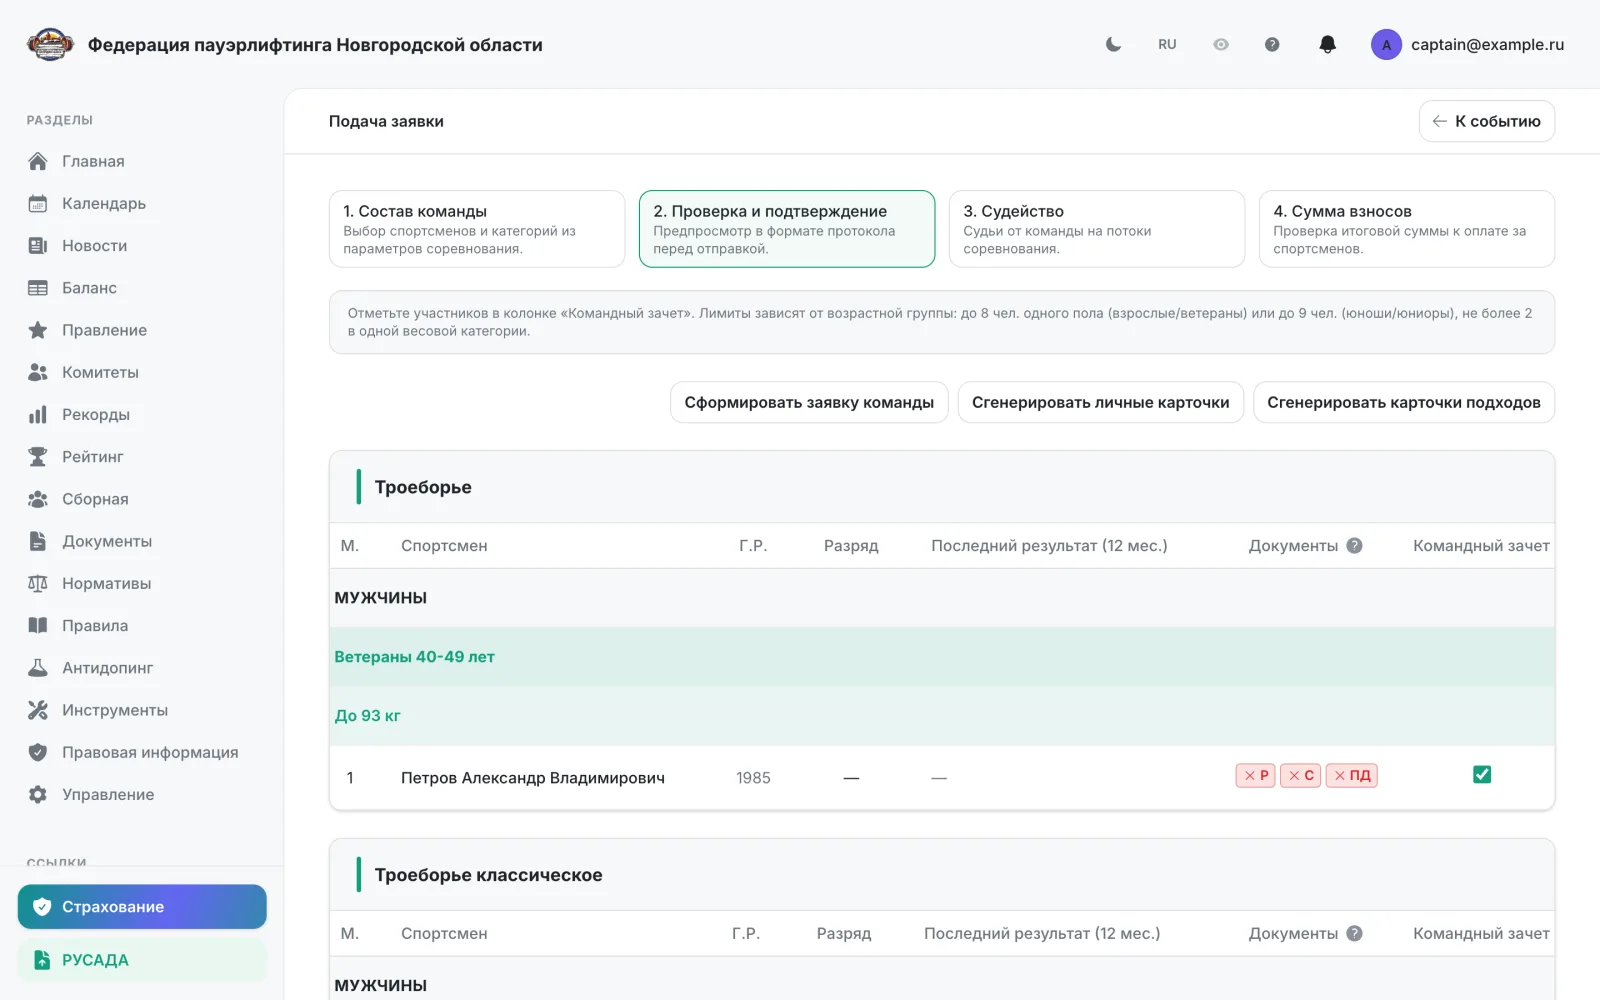
Task: Click the Рекорды bar chart icon
Action: pyautogui.click(x=38, y=414)
